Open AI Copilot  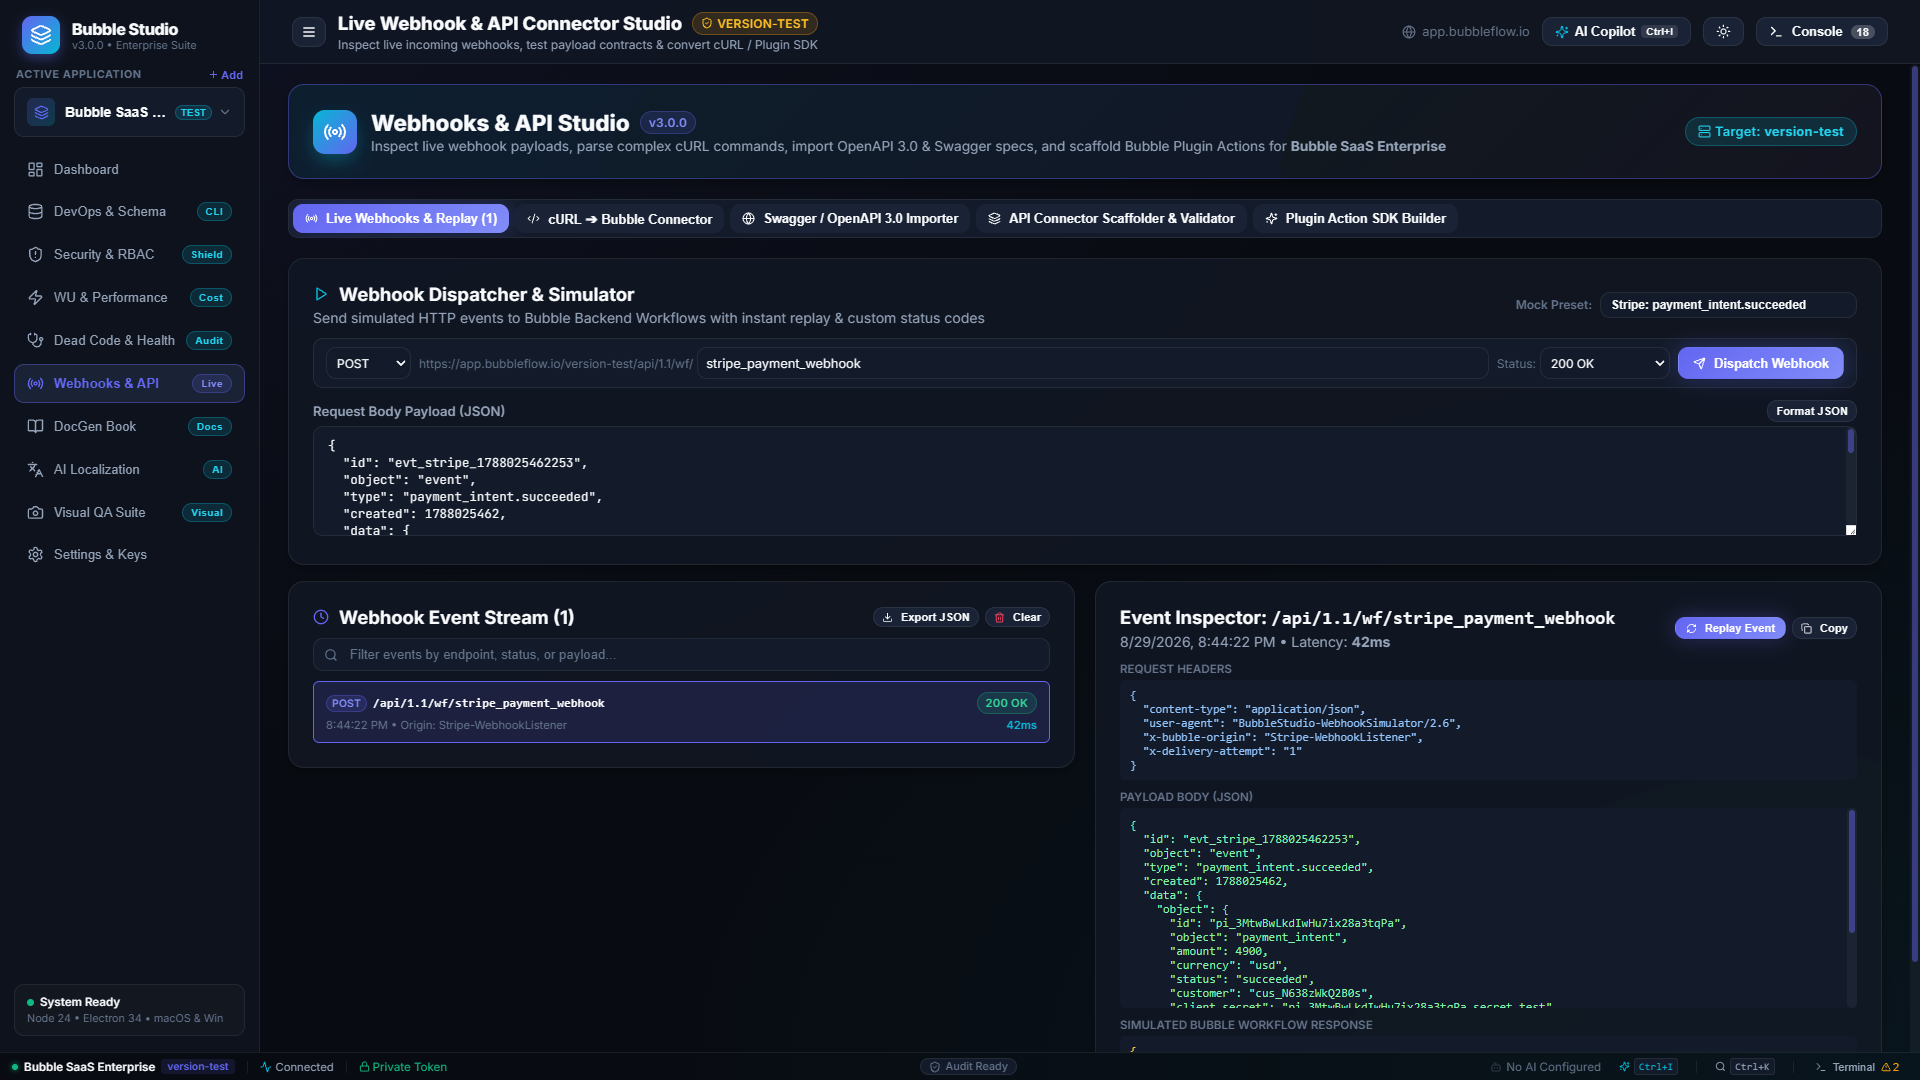tap(1616, 32)
